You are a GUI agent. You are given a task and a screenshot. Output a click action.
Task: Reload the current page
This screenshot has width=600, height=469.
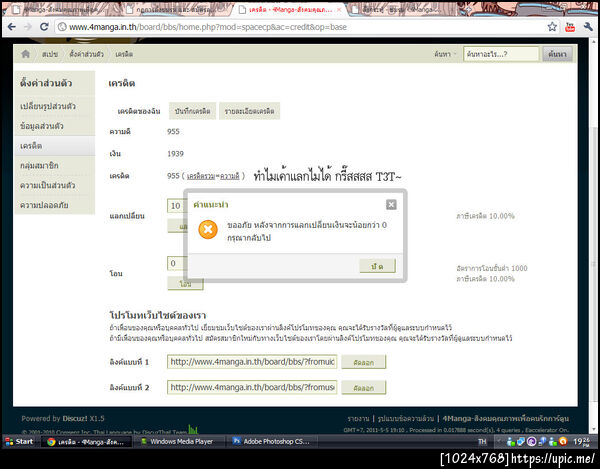(44, 27)
